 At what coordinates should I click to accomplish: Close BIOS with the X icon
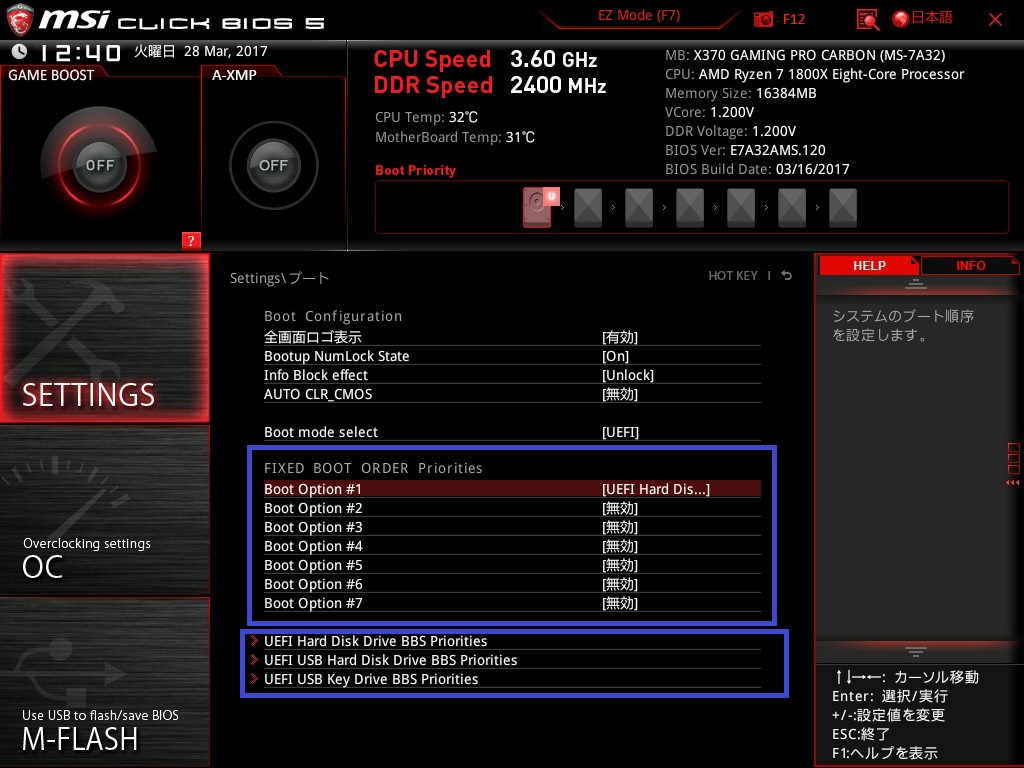(995, 20)
